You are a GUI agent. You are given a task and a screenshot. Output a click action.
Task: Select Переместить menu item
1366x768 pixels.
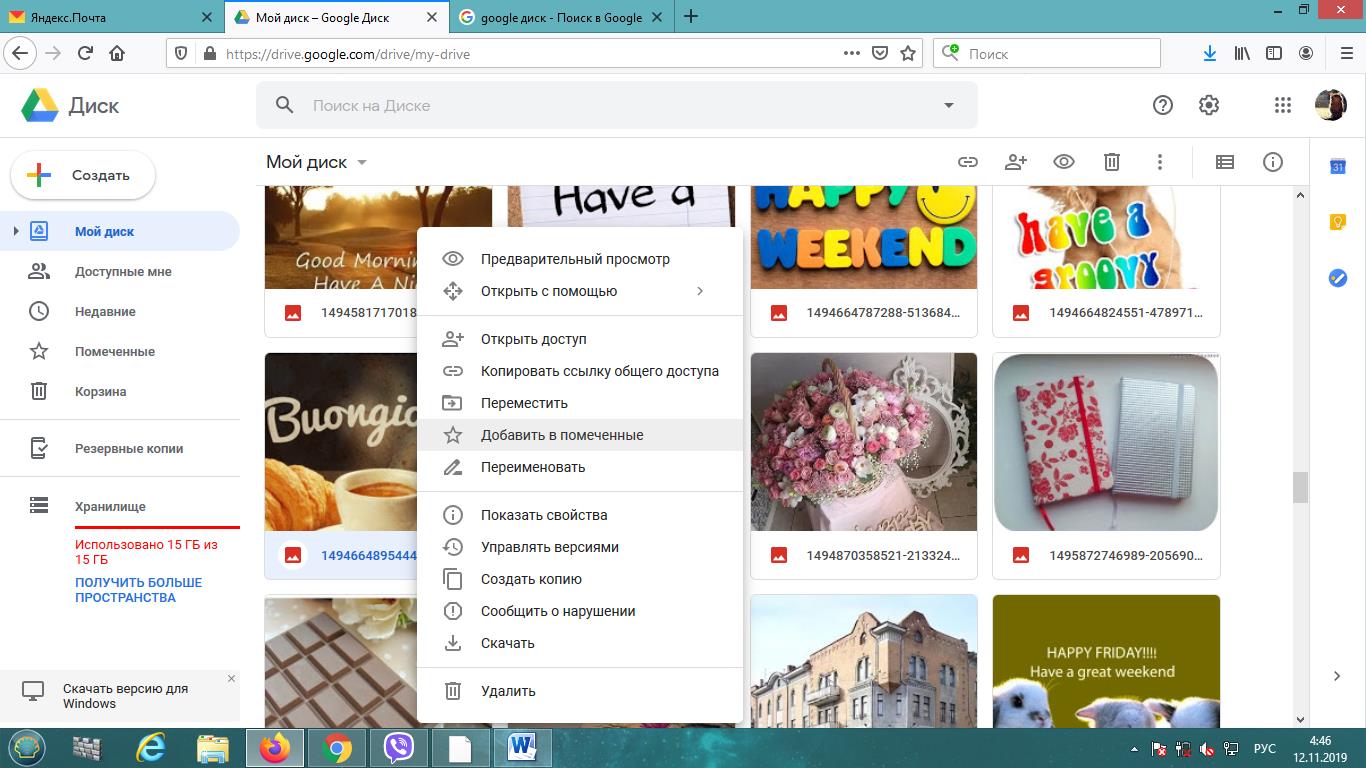pyautogui.click(x=580, y=403)
